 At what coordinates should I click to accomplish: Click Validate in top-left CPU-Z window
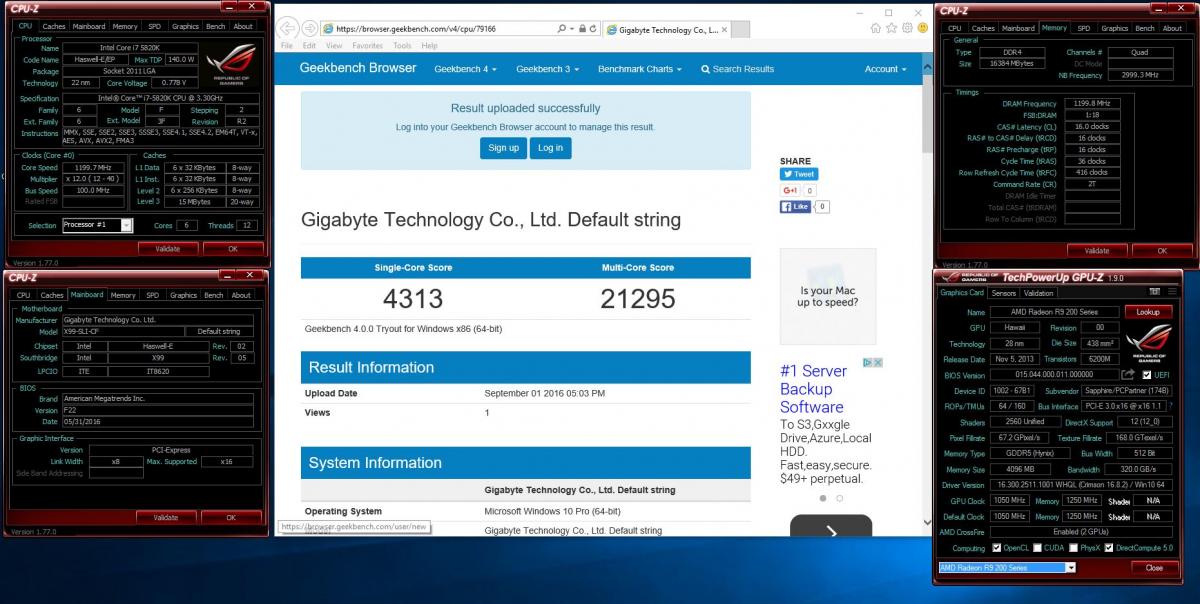click(167, 248)
